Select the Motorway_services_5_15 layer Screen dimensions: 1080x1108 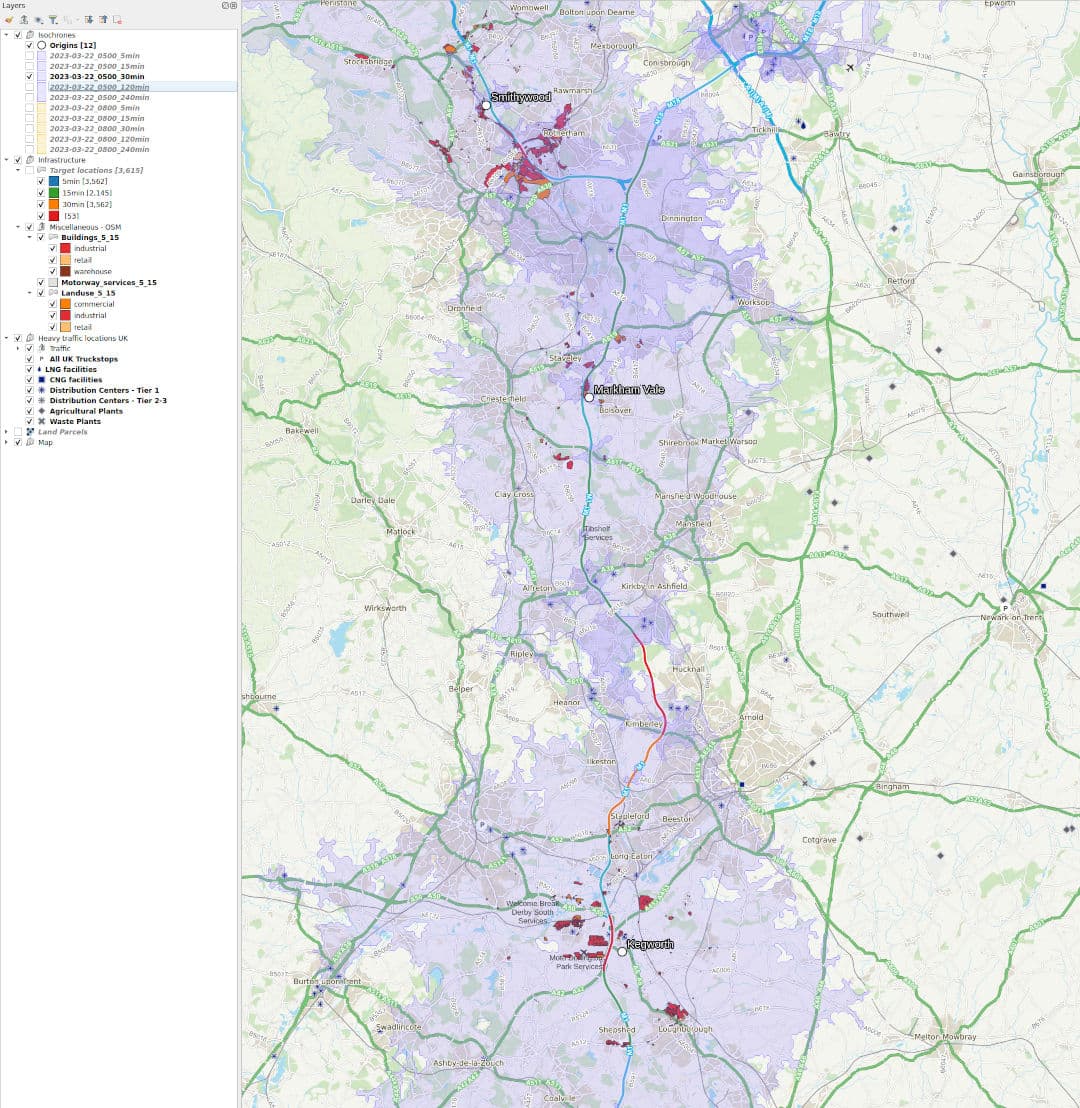point(109,283)
